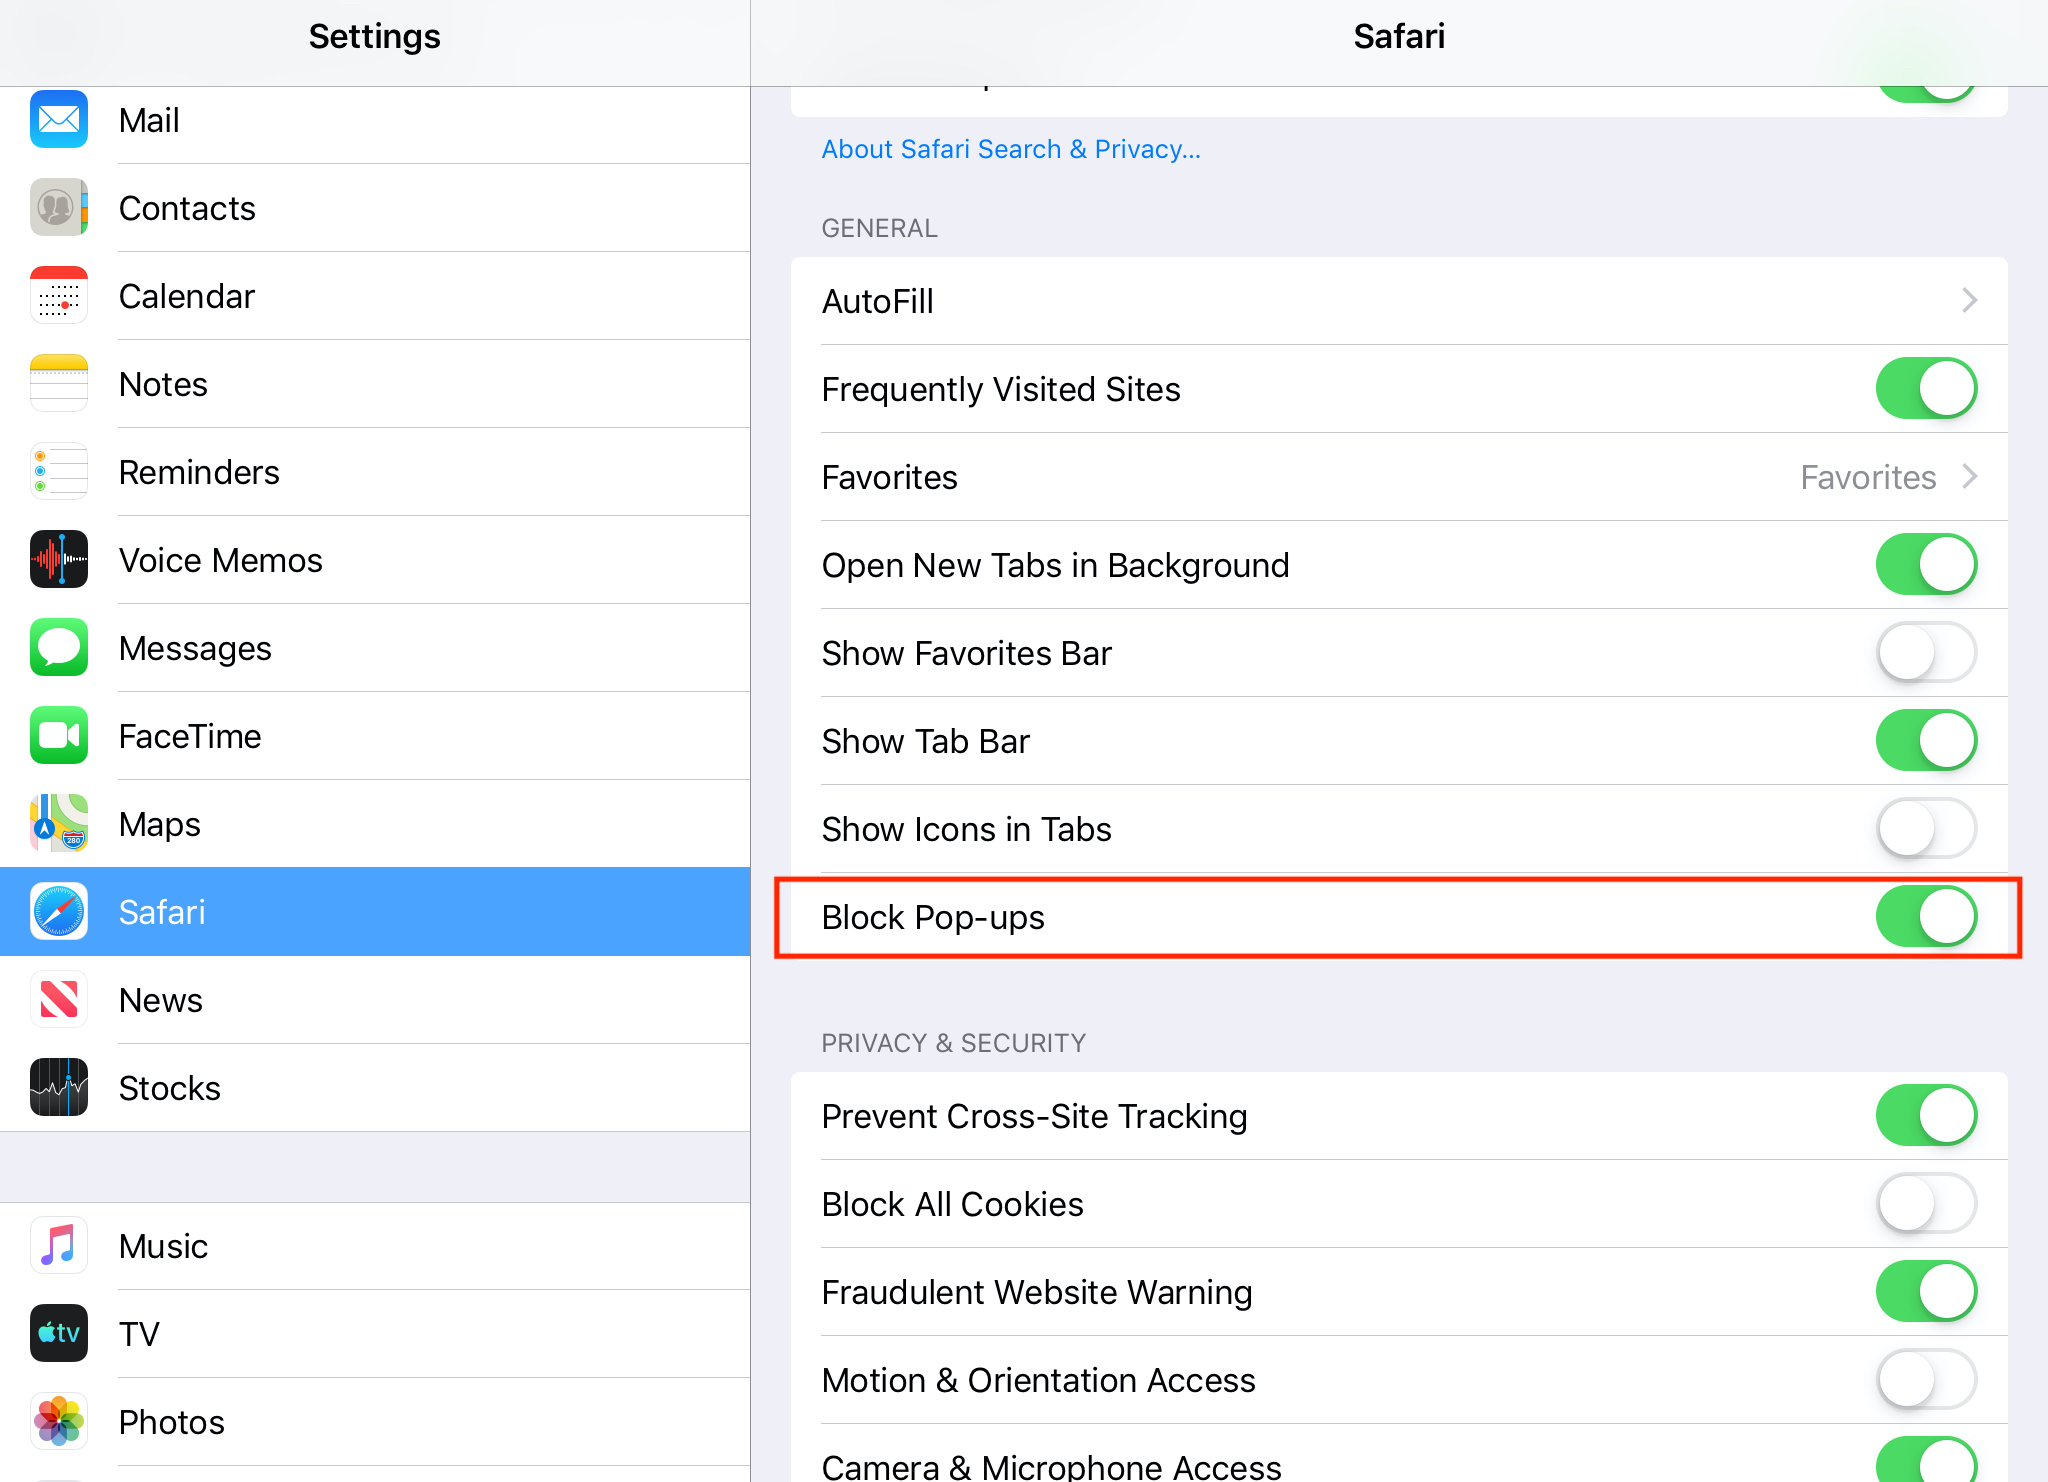Viewport: 2048px width, 1482px height.
Task: Enable the Show Favorites Bar switch
Action: pyautogui.click(x=1926, y=653)
